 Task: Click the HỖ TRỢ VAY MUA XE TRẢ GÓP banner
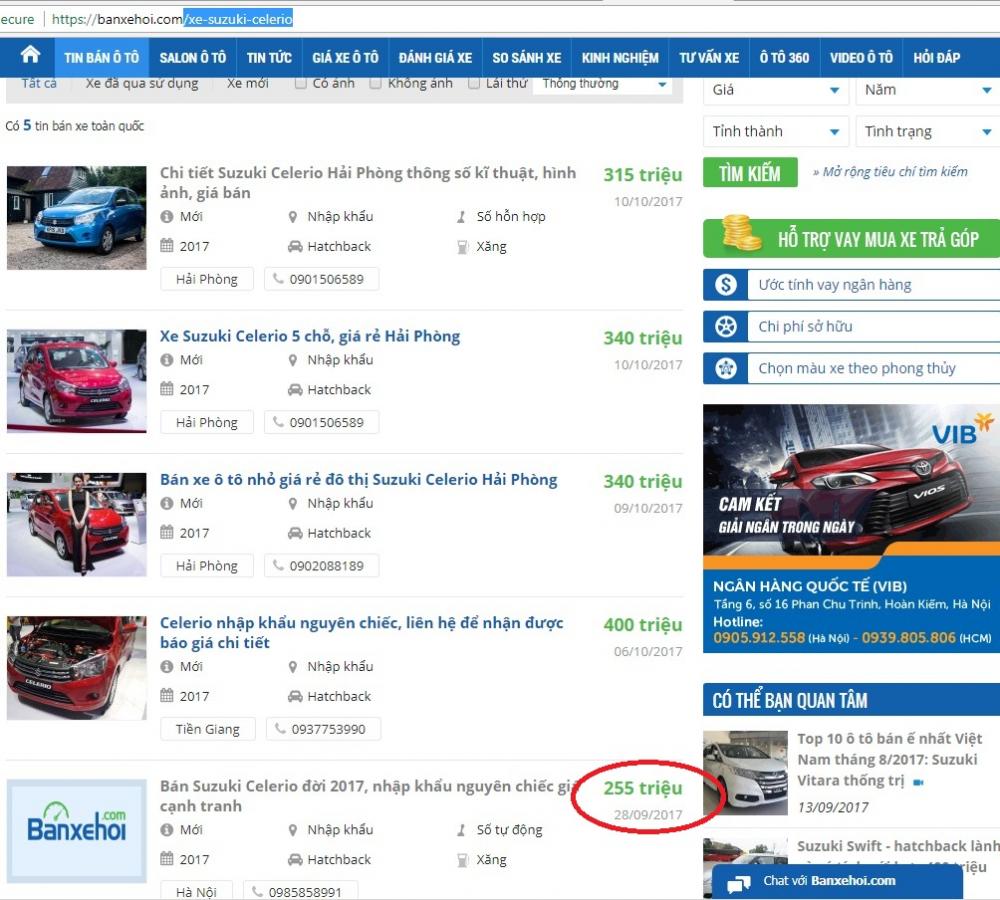click(851, 239)
